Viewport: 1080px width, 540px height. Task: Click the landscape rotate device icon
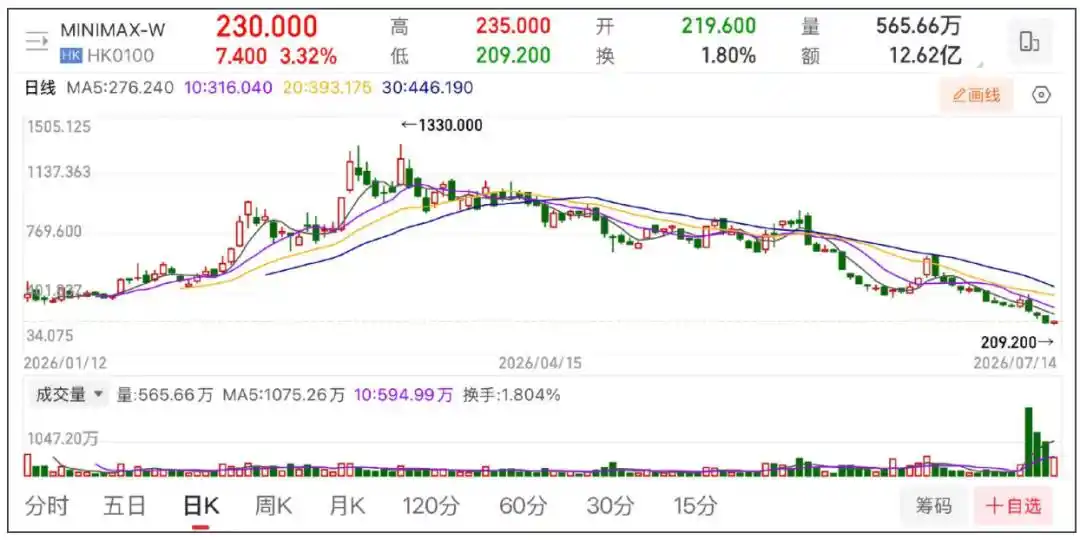click(1030, 41)
